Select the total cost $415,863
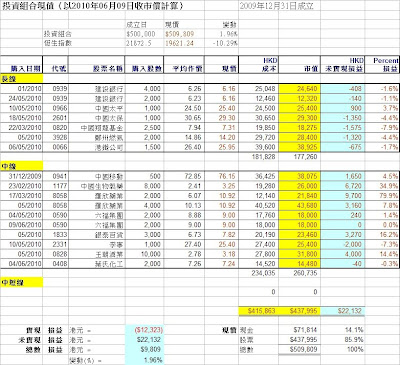 (262, 311)
